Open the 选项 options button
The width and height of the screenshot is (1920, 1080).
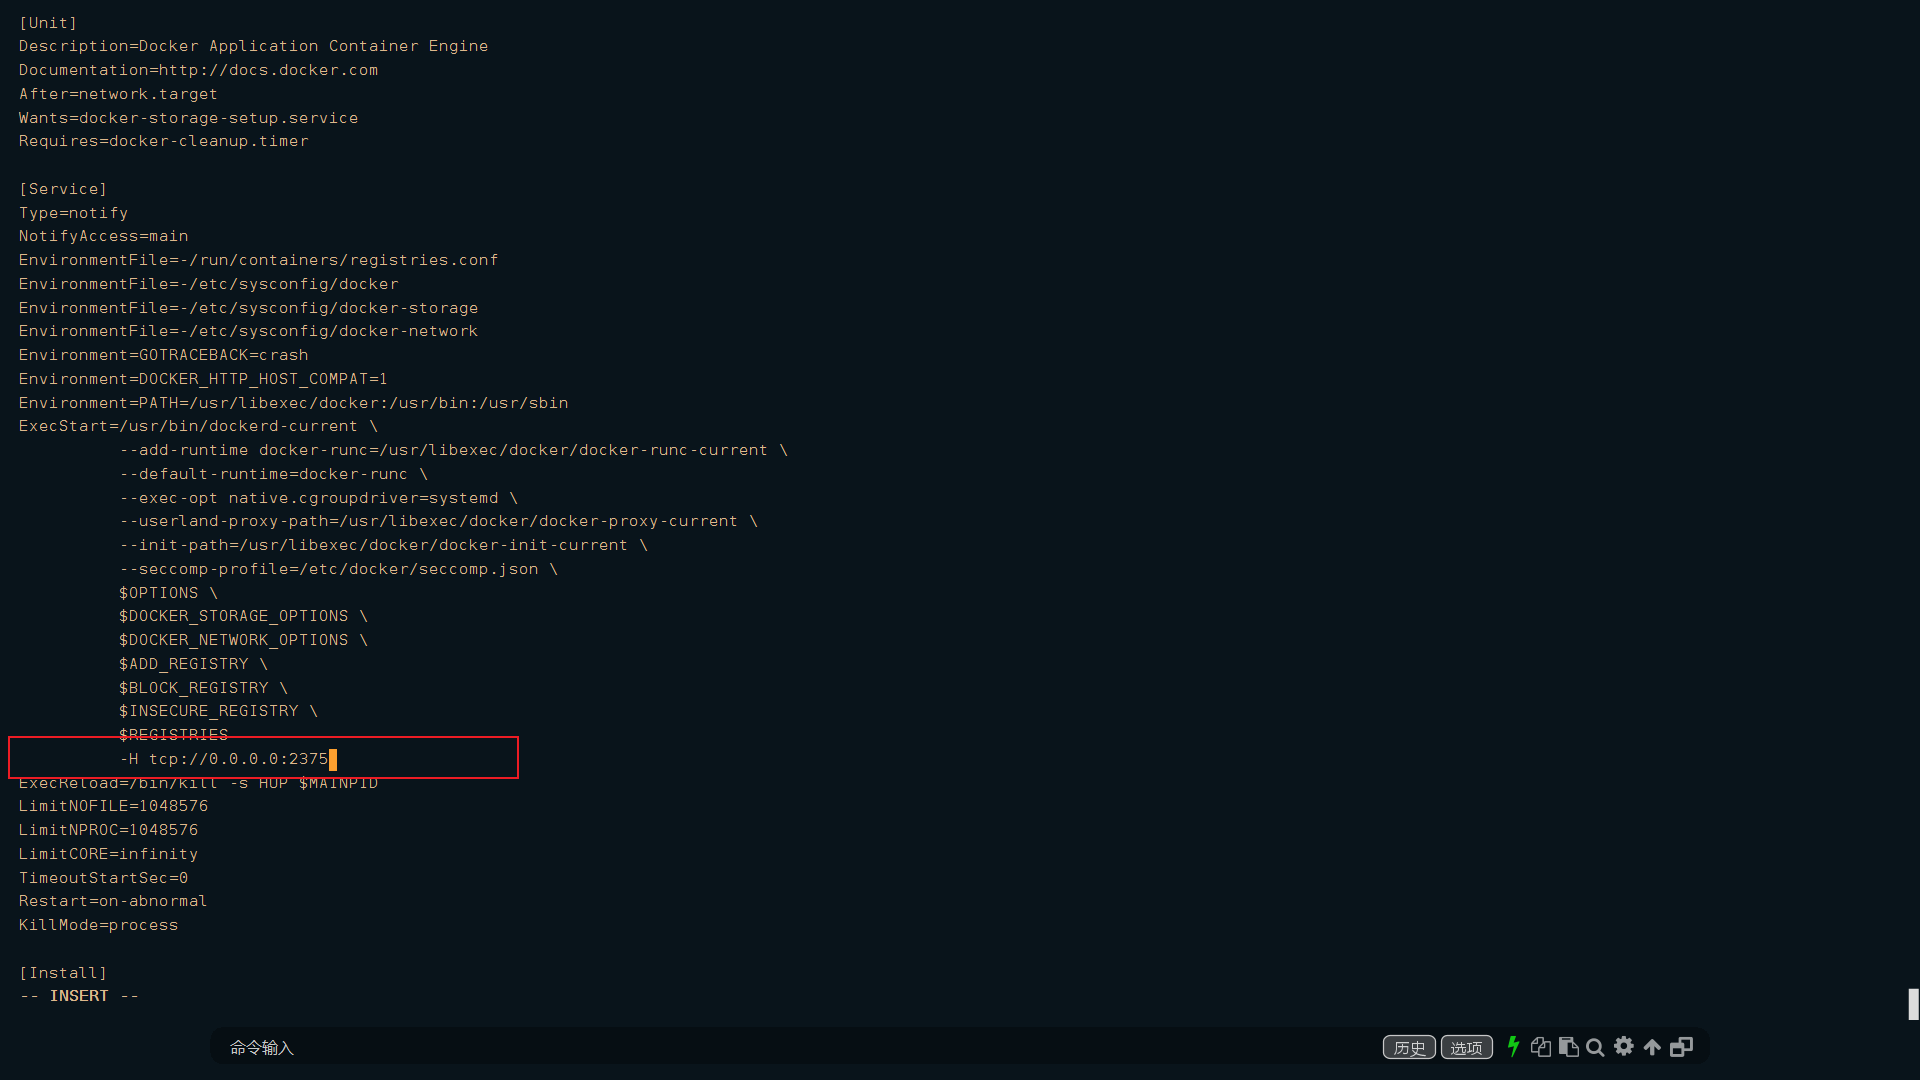[x=1466, y=1047]
